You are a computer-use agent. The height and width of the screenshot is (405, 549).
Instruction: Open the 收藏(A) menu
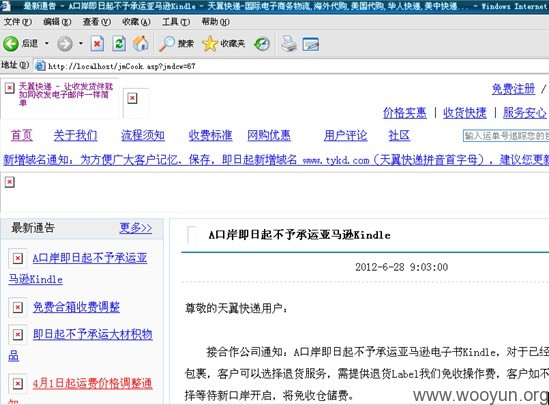click(x=136, y=22)
